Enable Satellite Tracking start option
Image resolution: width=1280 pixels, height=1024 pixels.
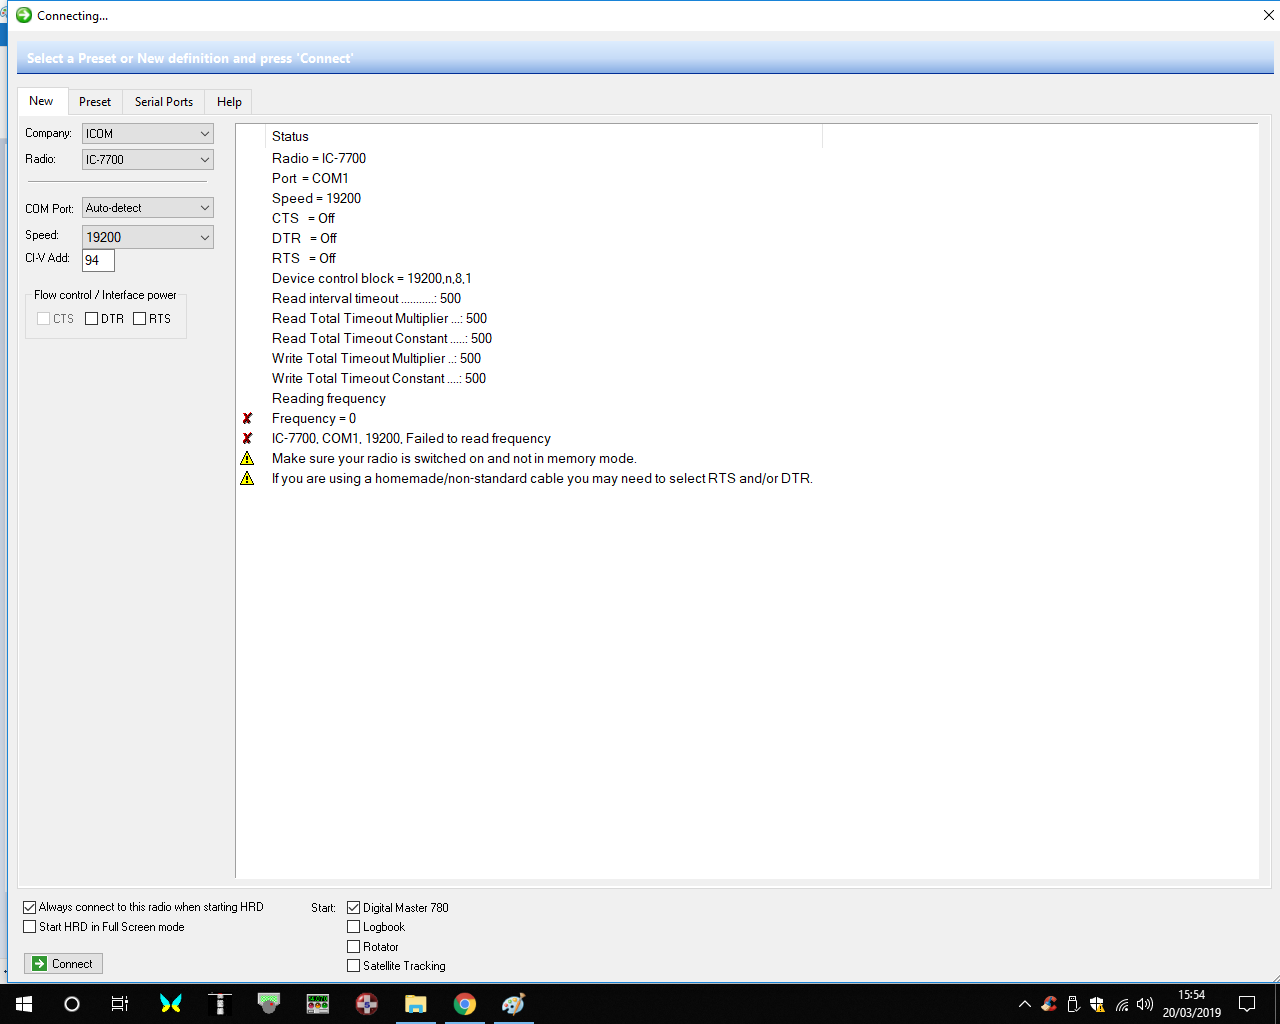tap(354, 966)
